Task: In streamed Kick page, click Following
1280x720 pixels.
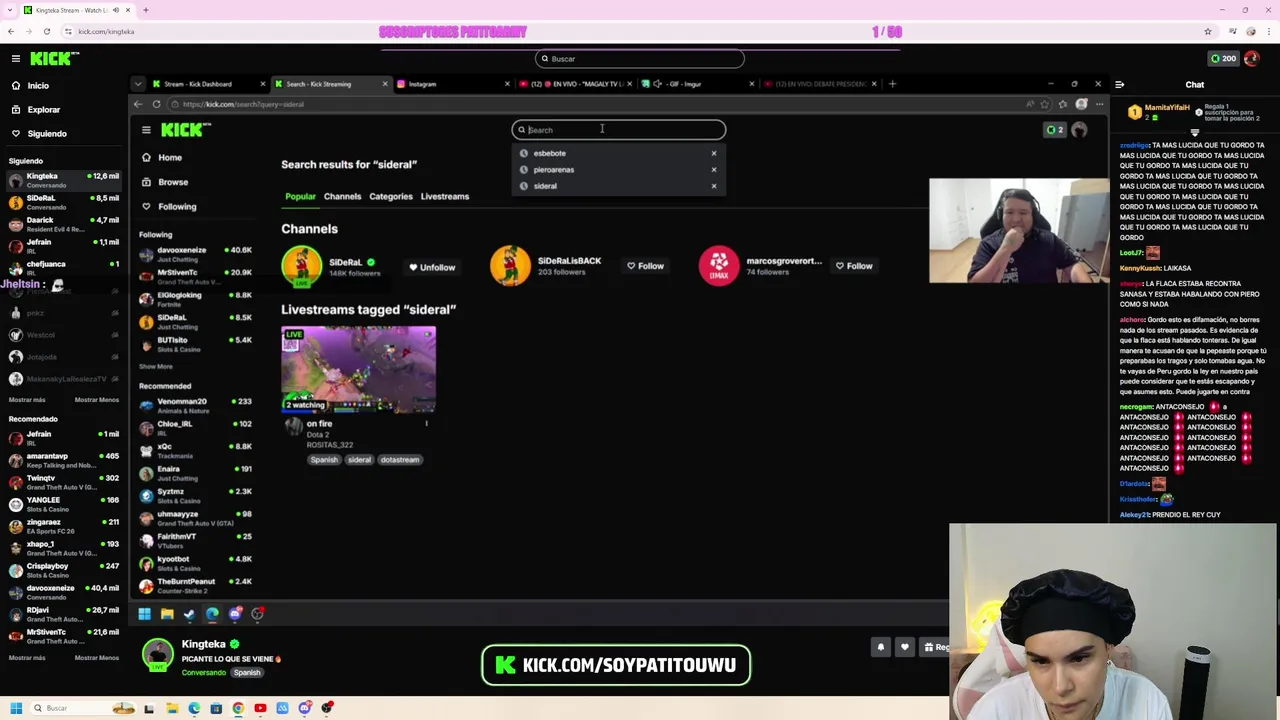Action: click(x=176, y=207)
